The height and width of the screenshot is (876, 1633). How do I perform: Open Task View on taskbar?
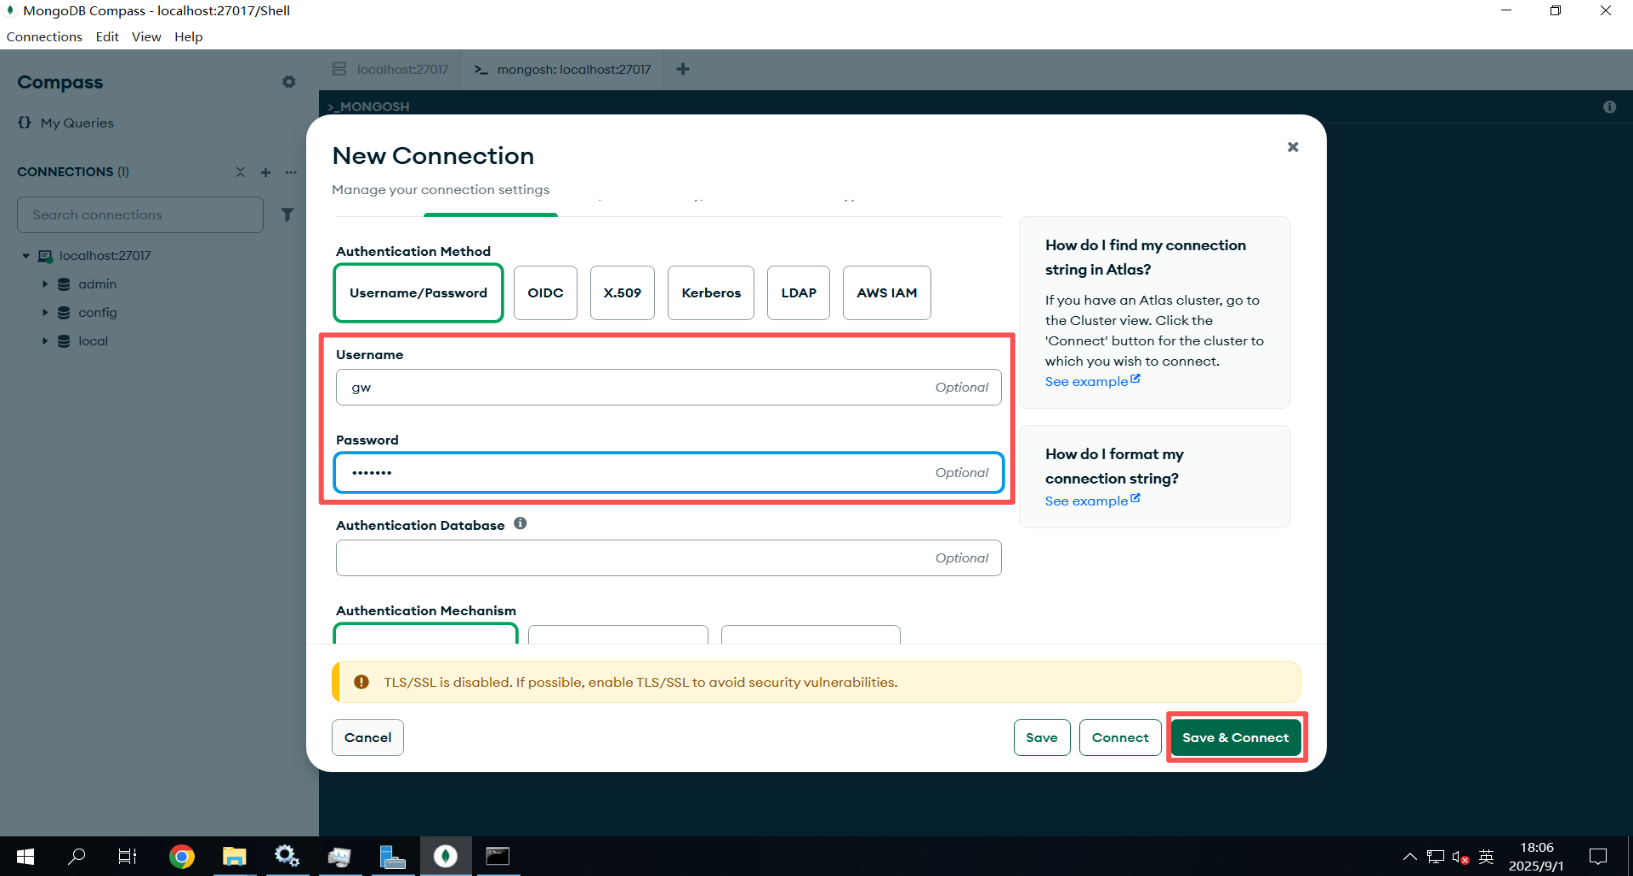128,856
